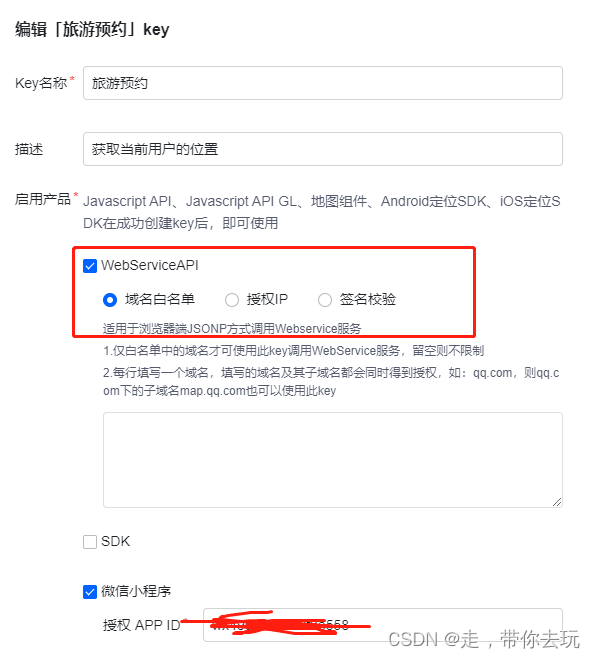Click the 描述 input field
The image size is (595, 658).
pos(323,149)
